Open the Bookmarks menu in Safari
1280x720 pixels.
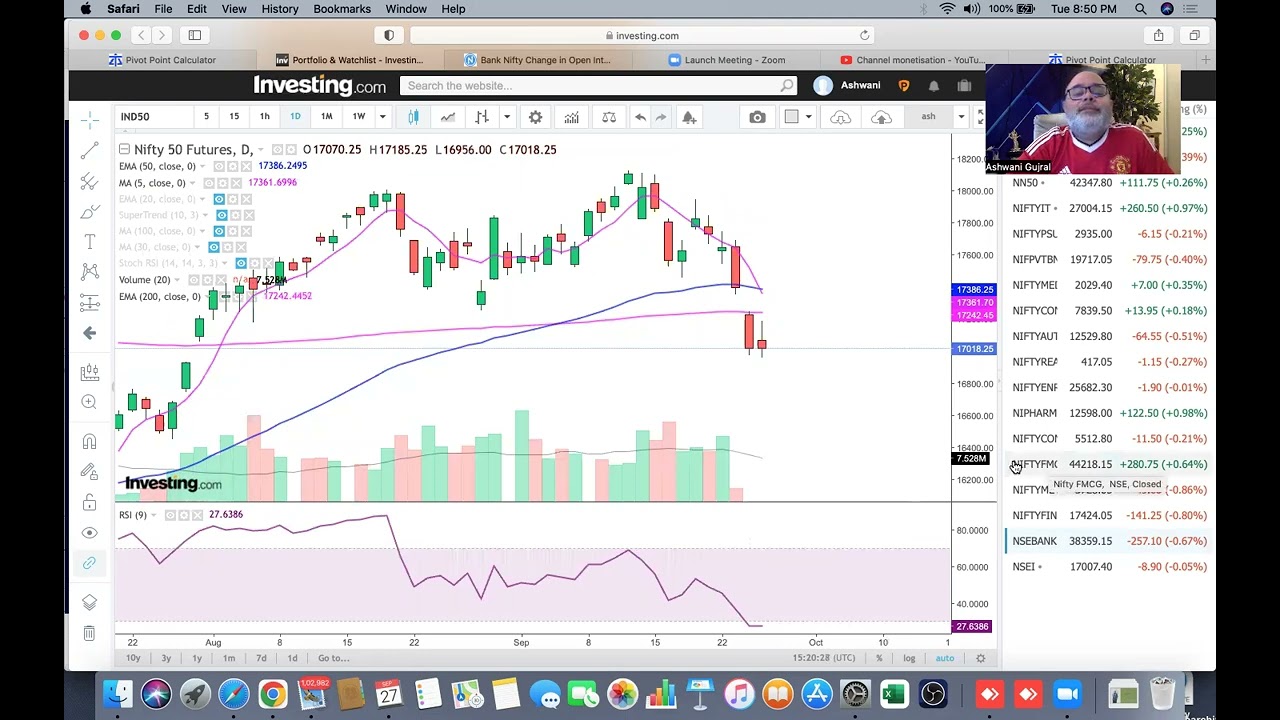pos(342,9)
